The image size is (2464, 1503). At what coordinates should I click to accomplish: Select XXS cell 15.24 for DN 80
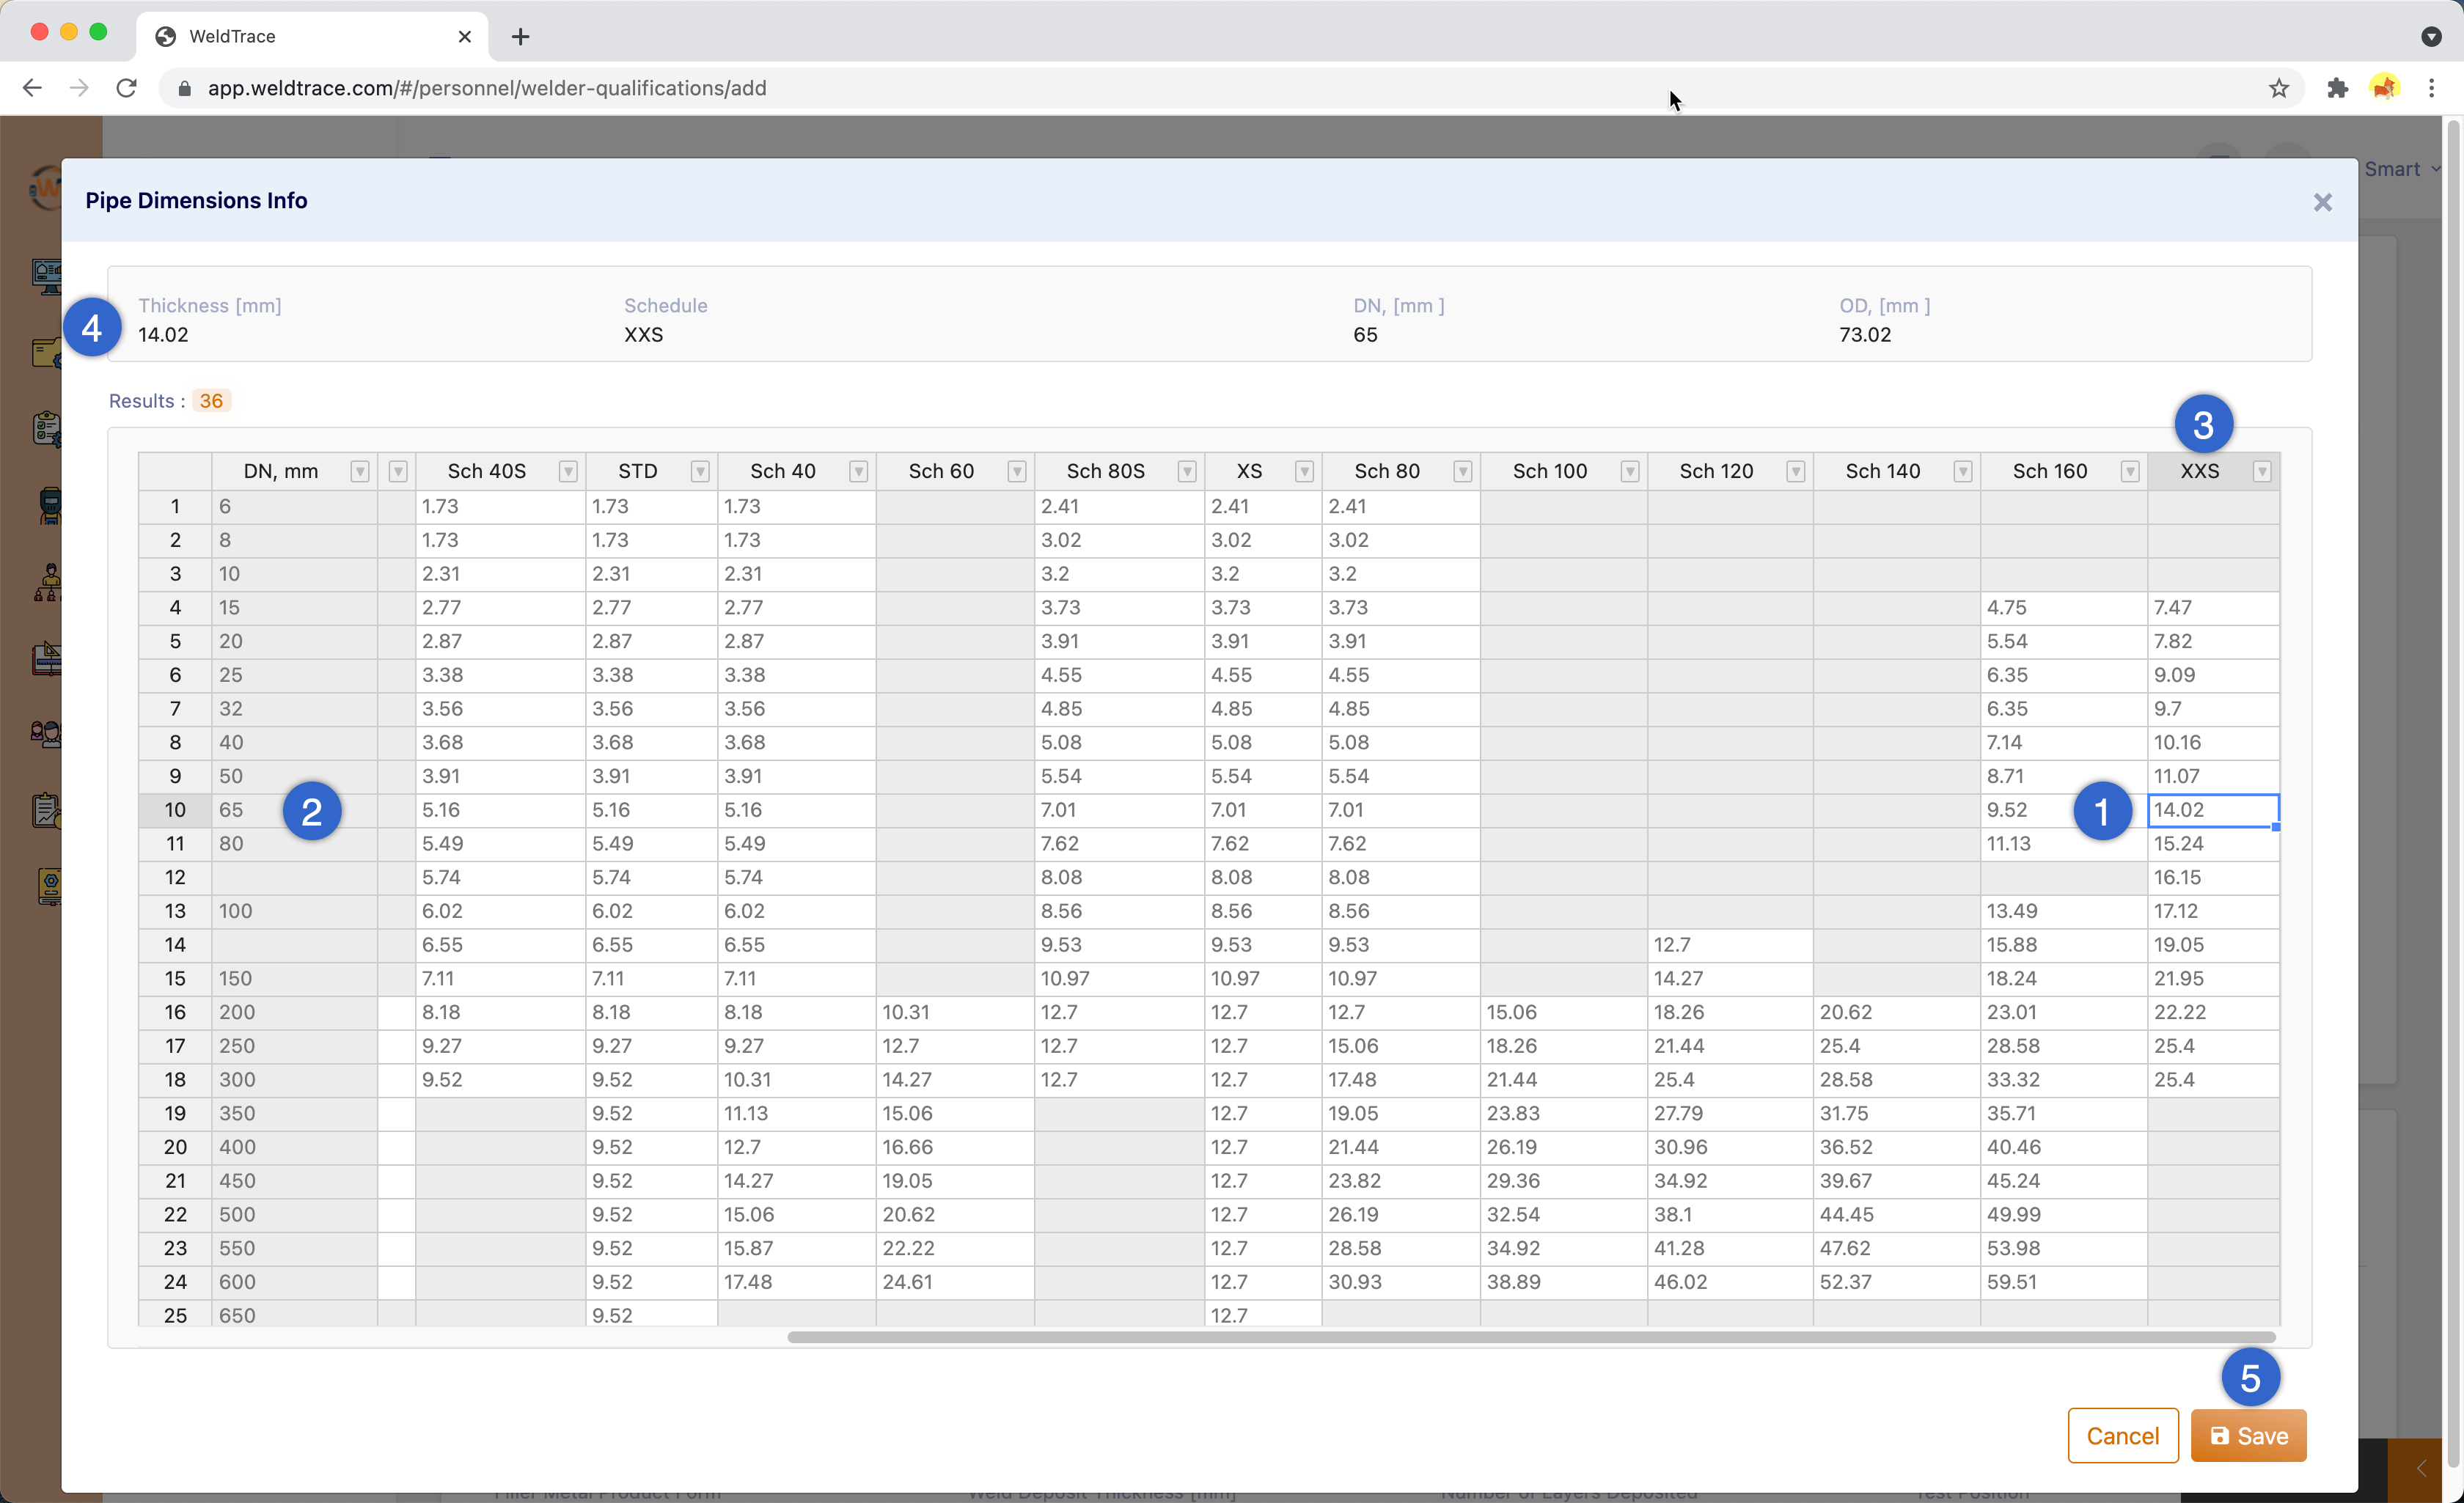(x=2213, y=844)
